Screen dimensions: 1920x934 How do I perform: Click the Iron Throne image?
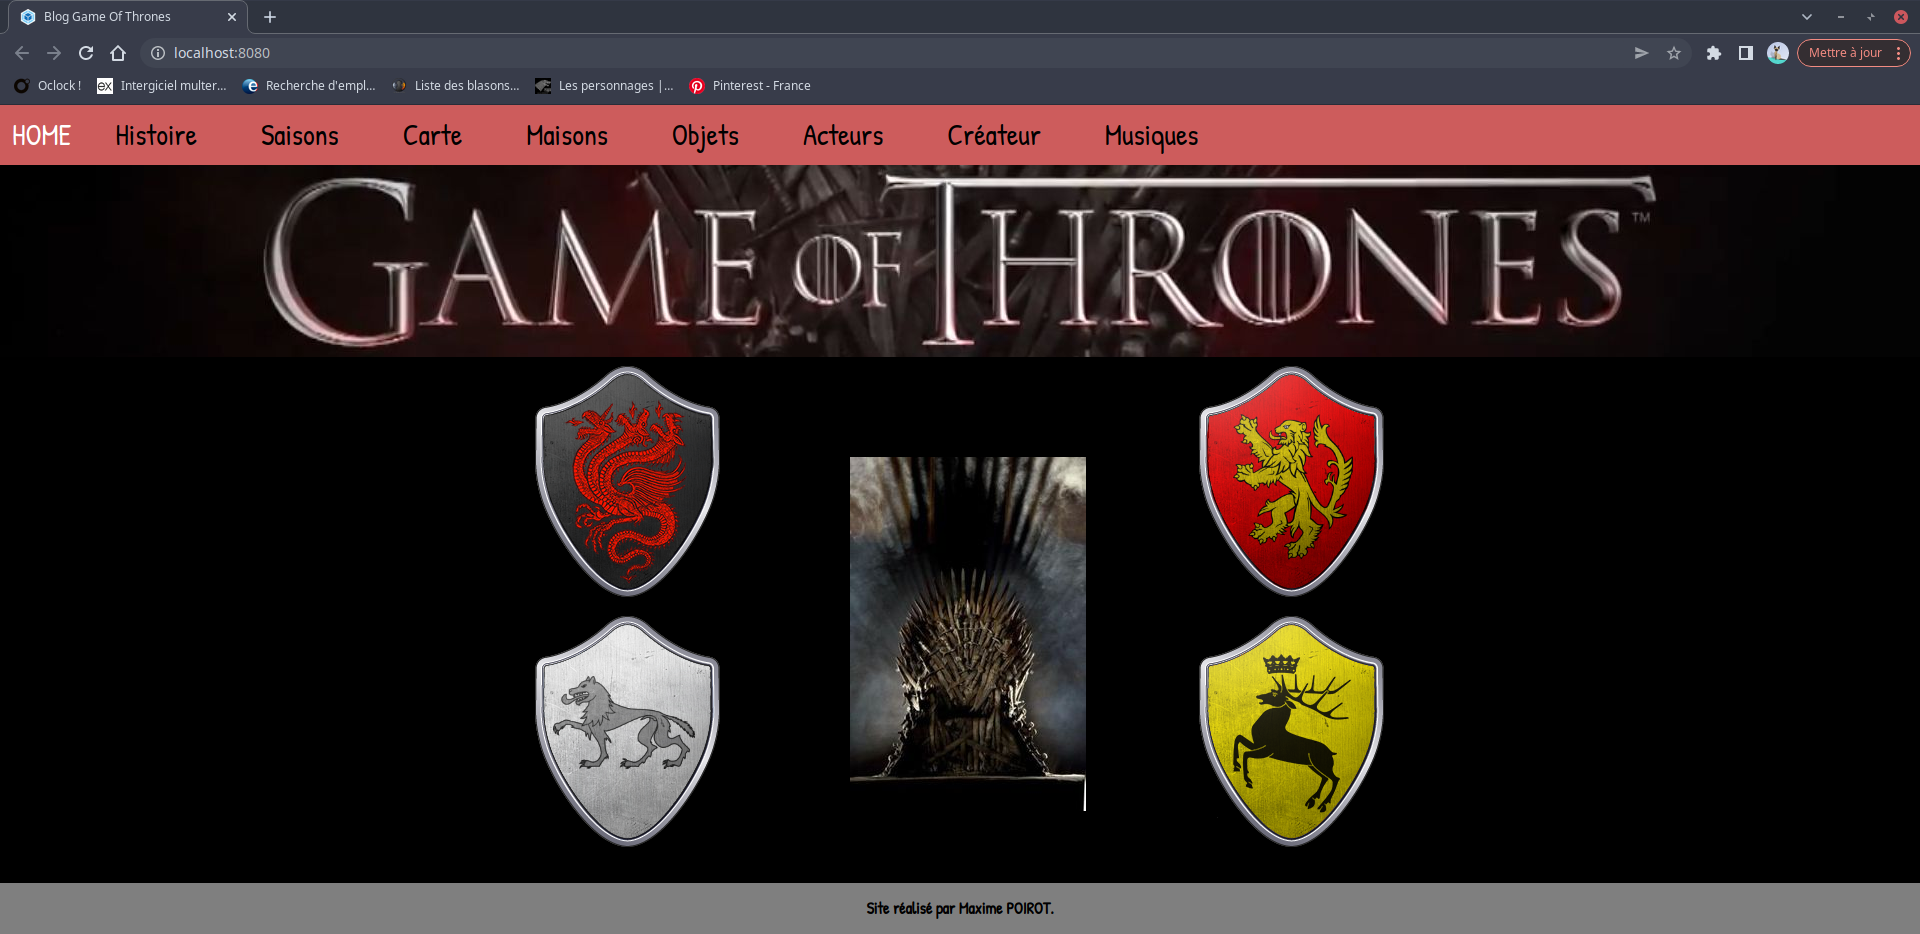click(x=967, y=630)
